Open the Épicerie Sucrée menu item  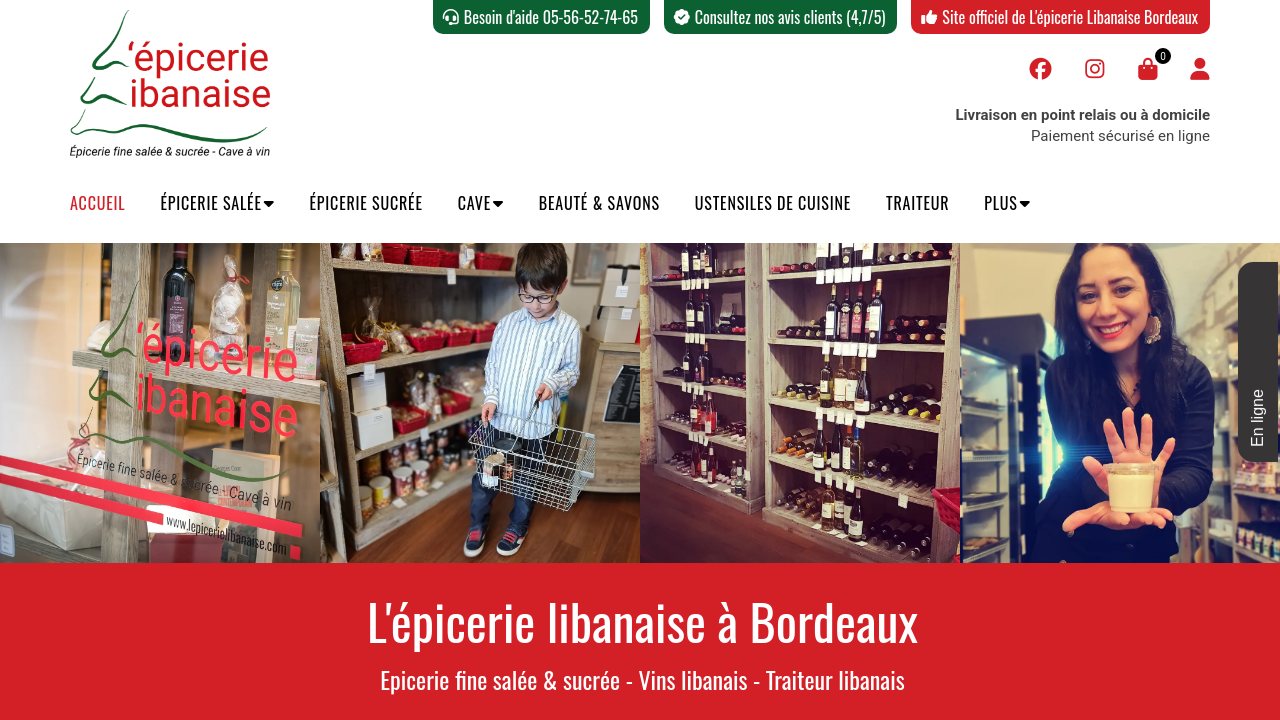point(366,203)
